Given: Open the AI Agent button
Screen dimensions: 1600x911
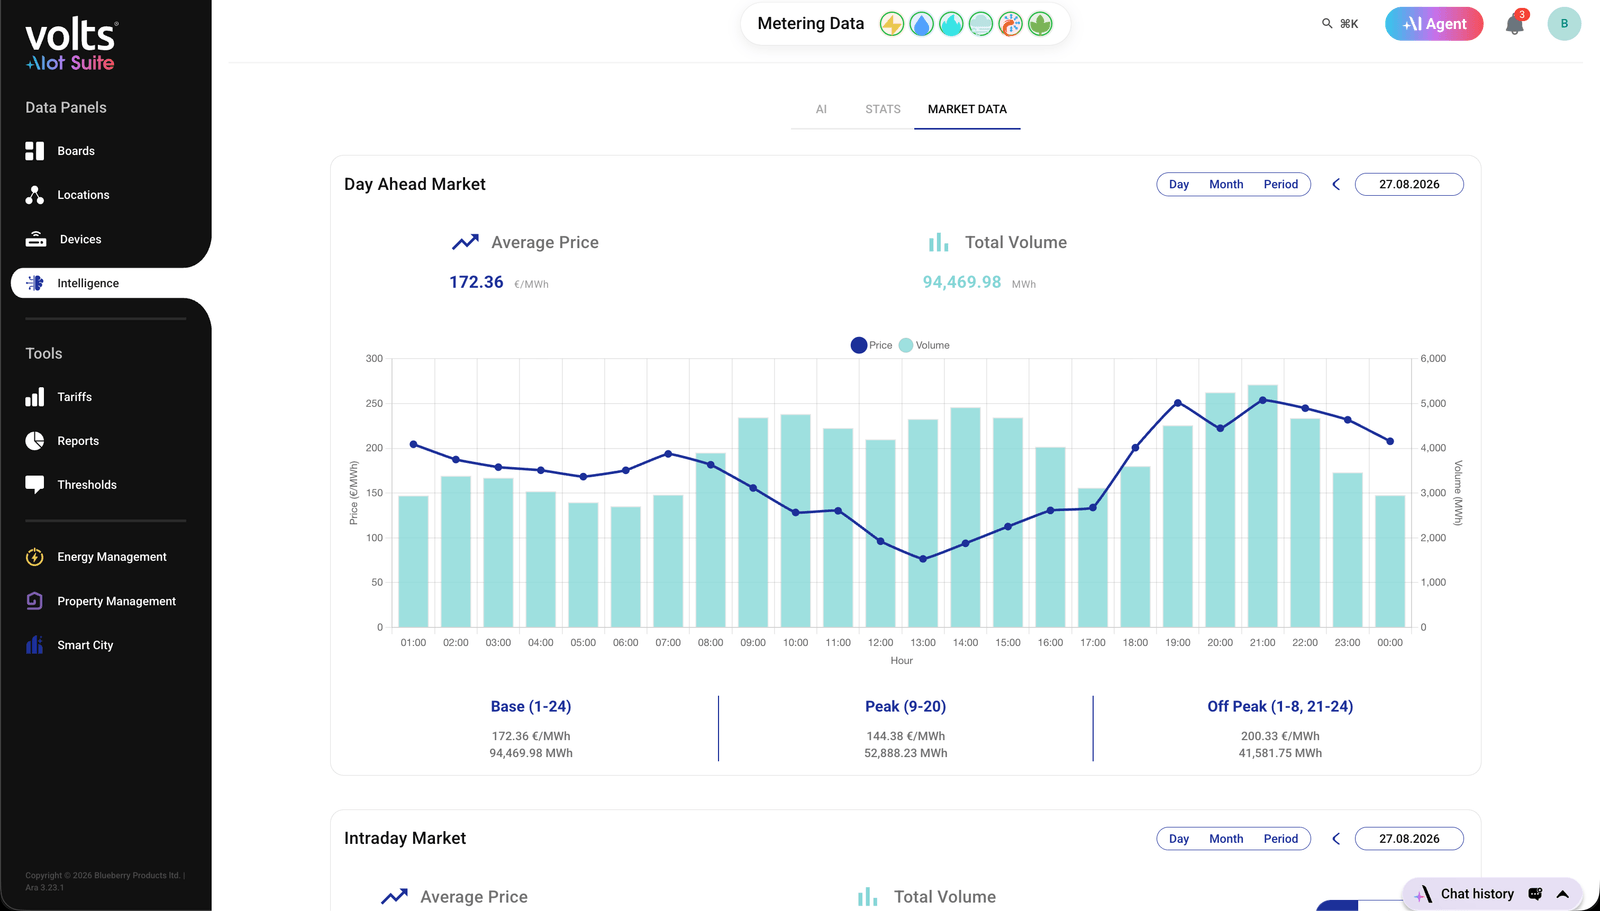Looking at the screenshot, I should point(1434,24).
